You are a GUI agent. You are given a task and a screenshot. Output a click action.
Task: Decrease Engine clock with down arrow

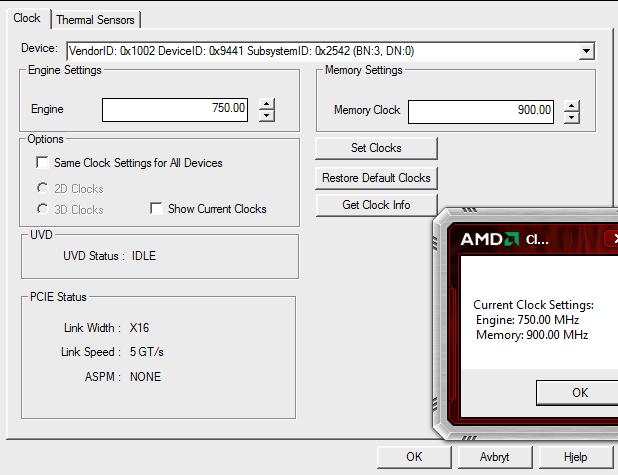click(267, 115)
